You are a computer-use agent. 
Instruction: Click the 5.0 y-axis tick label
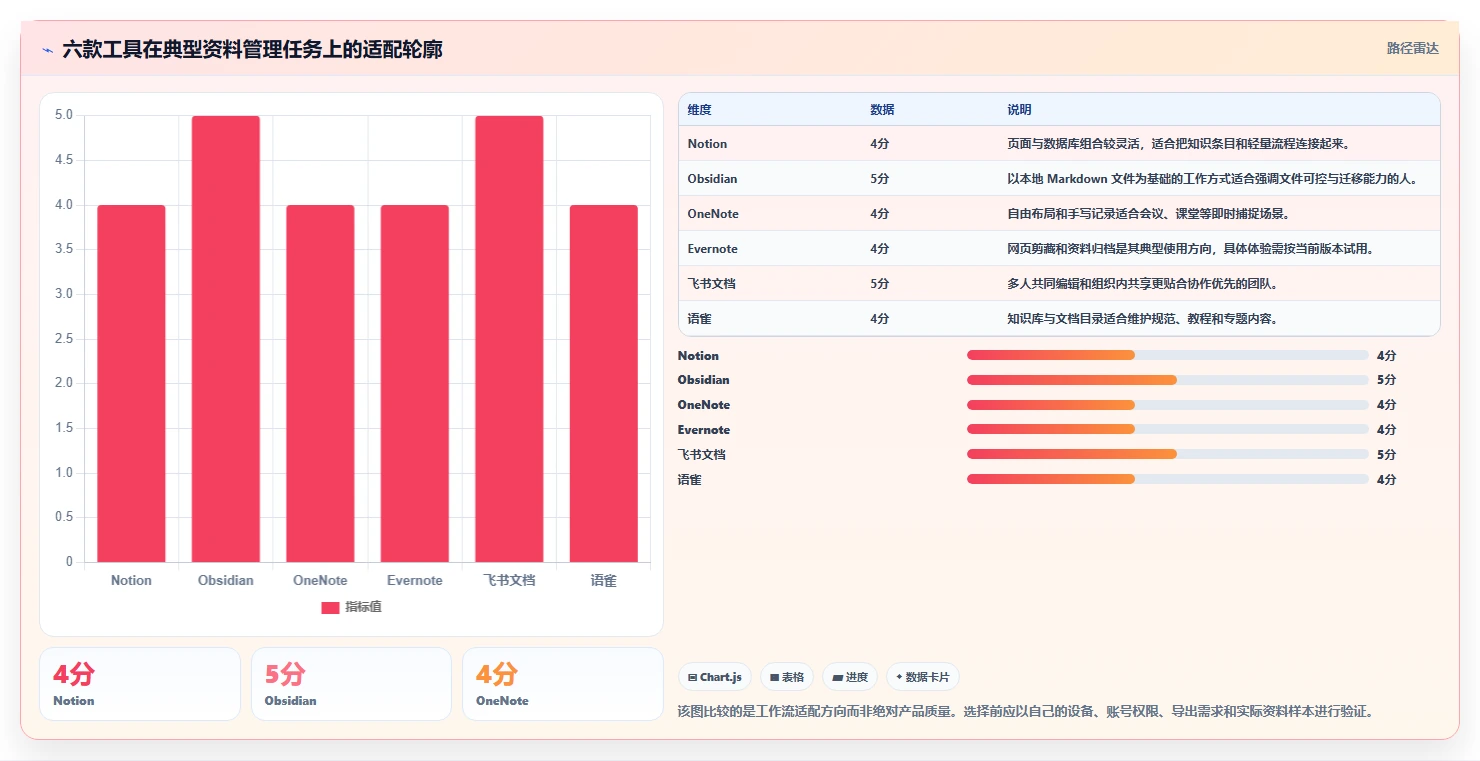63,115
